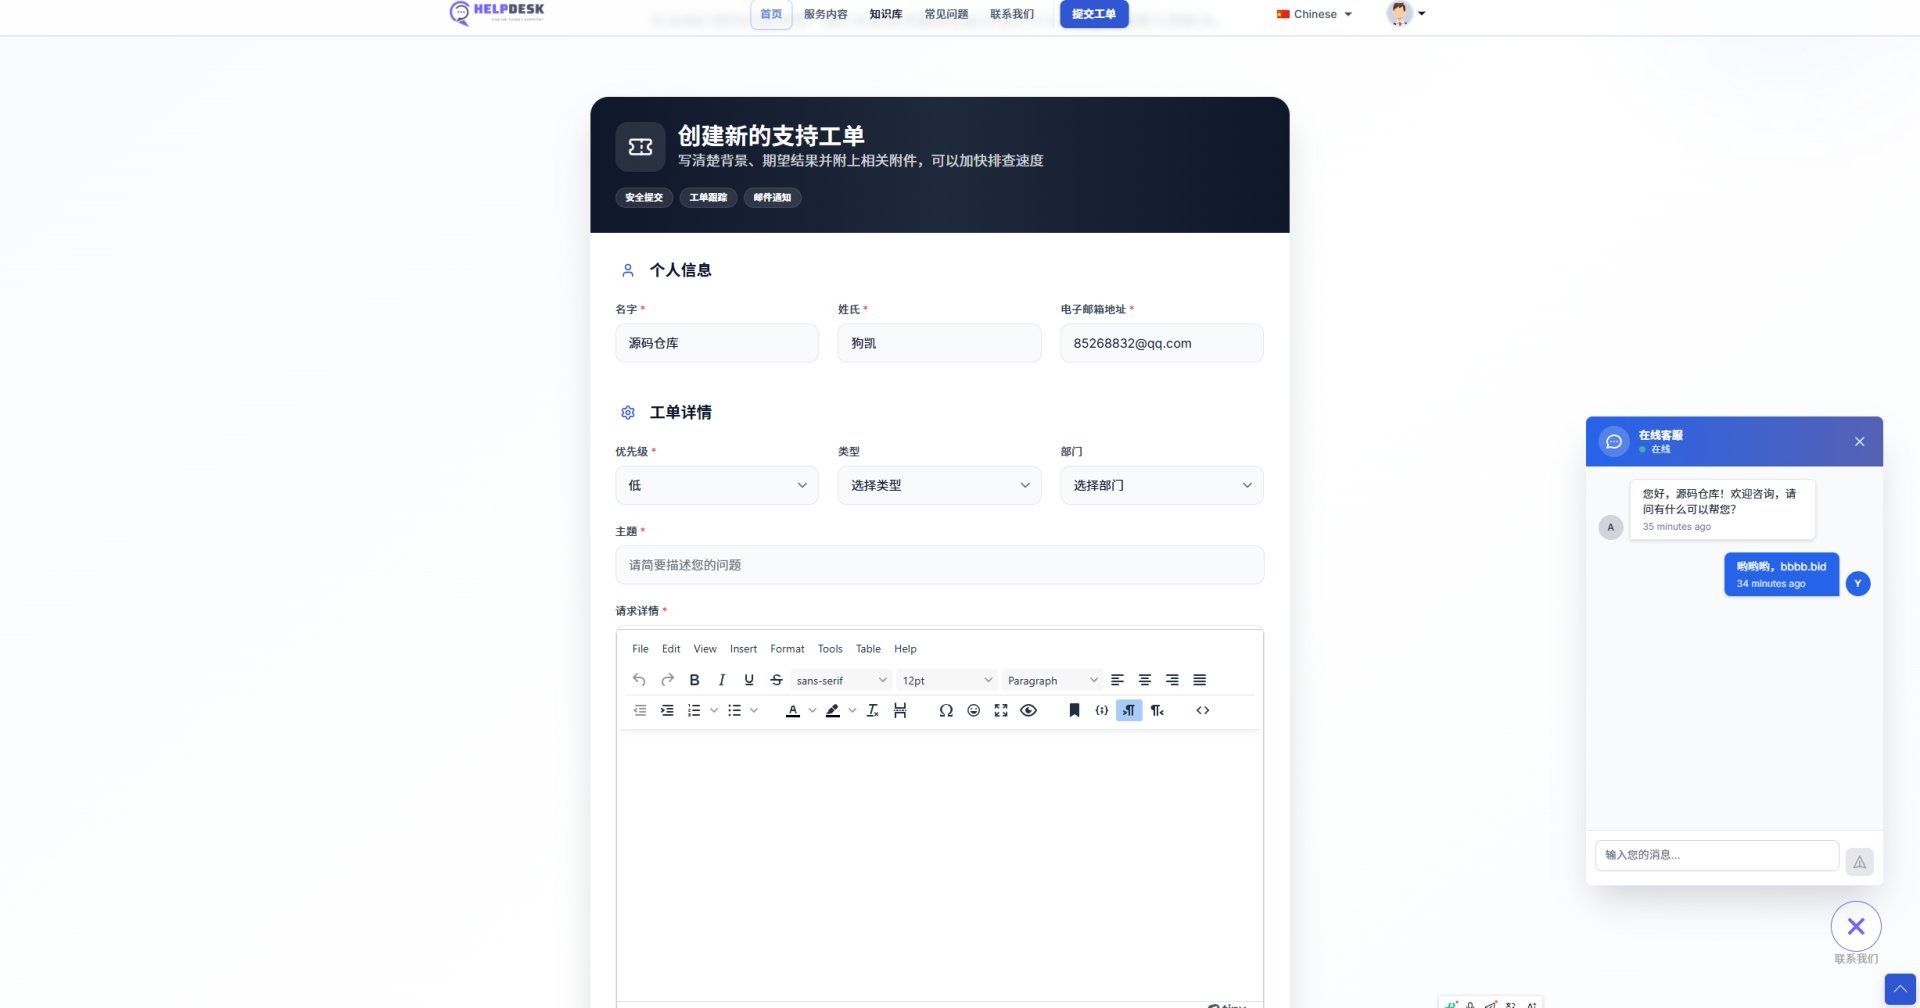The height and width of the screenshot is (1008, 1920).
Task: Toggle right-to-left text direction
Action: (1157, 710)
